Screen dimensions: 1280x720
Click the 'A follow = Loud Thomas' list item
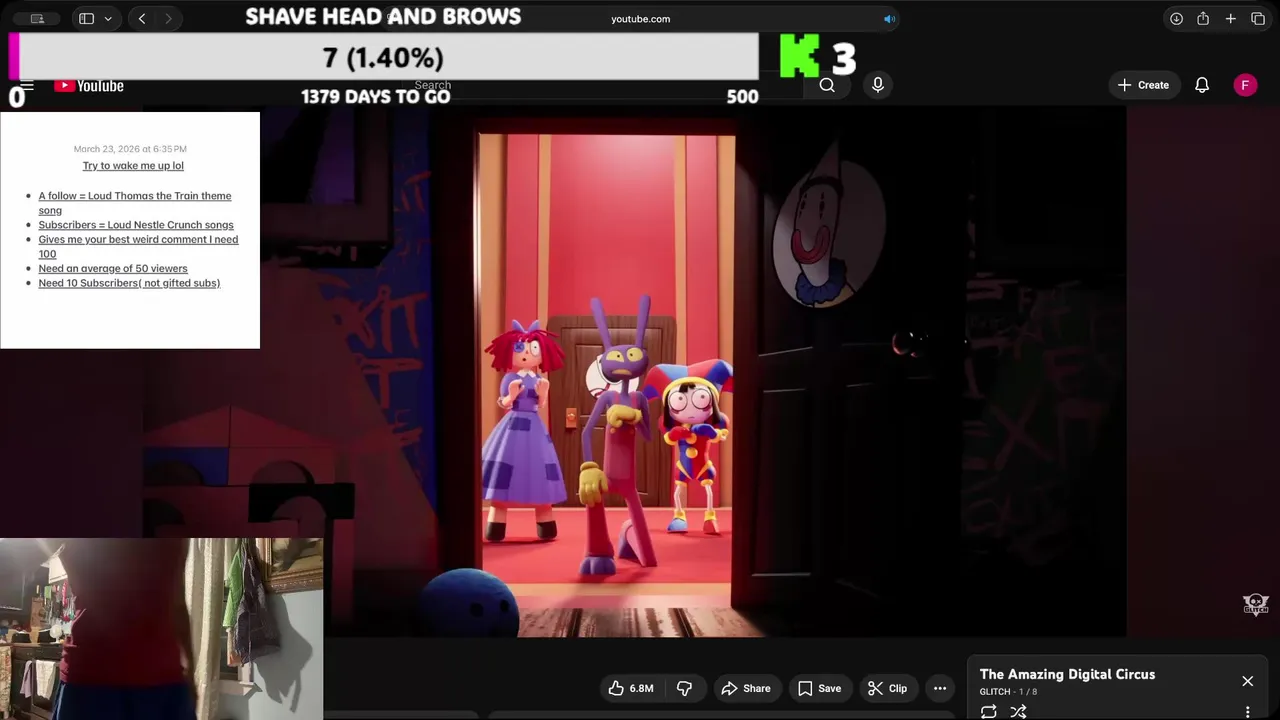pyautogui.click(x=135, y=203)
